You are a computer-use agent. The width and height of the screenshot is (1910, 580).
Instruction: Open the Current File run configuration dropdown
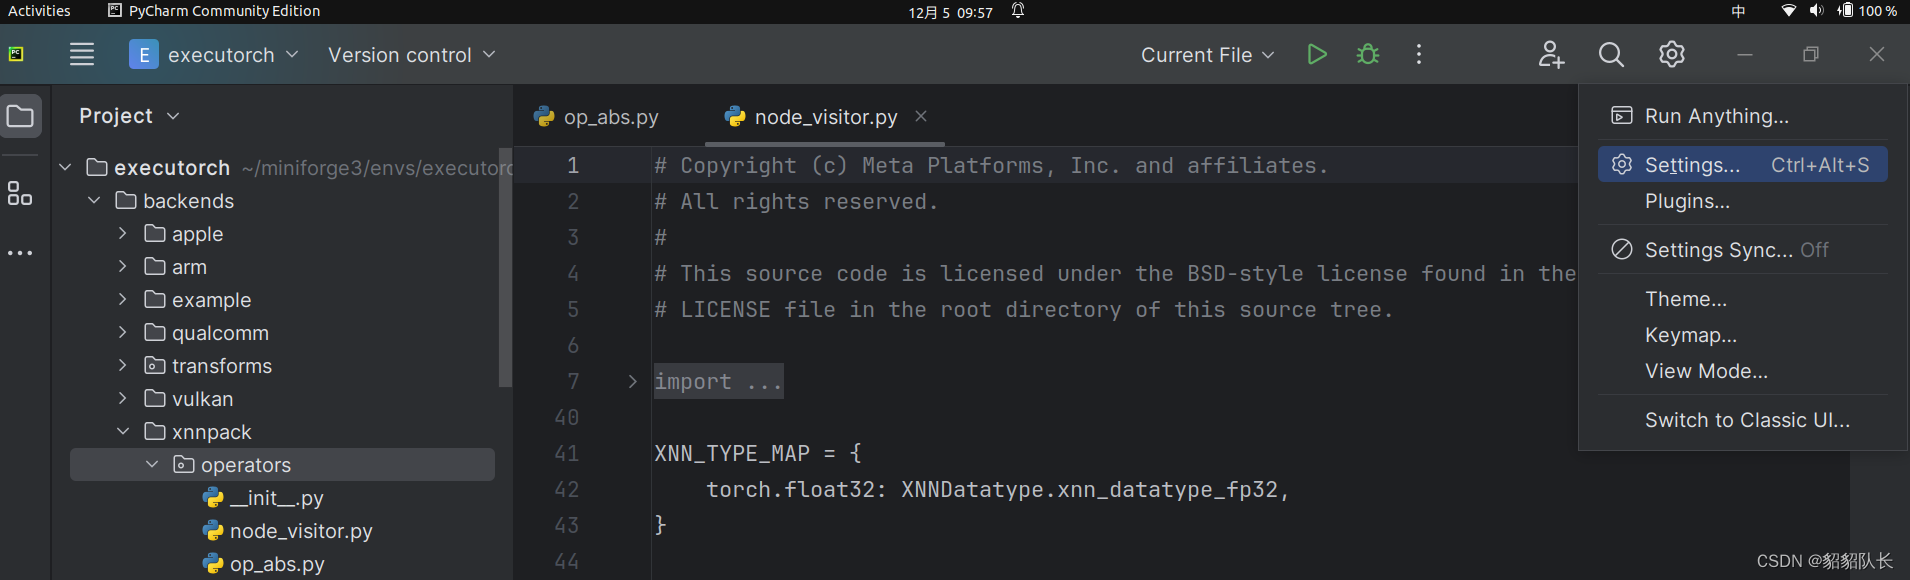[x=1208, y=55]
